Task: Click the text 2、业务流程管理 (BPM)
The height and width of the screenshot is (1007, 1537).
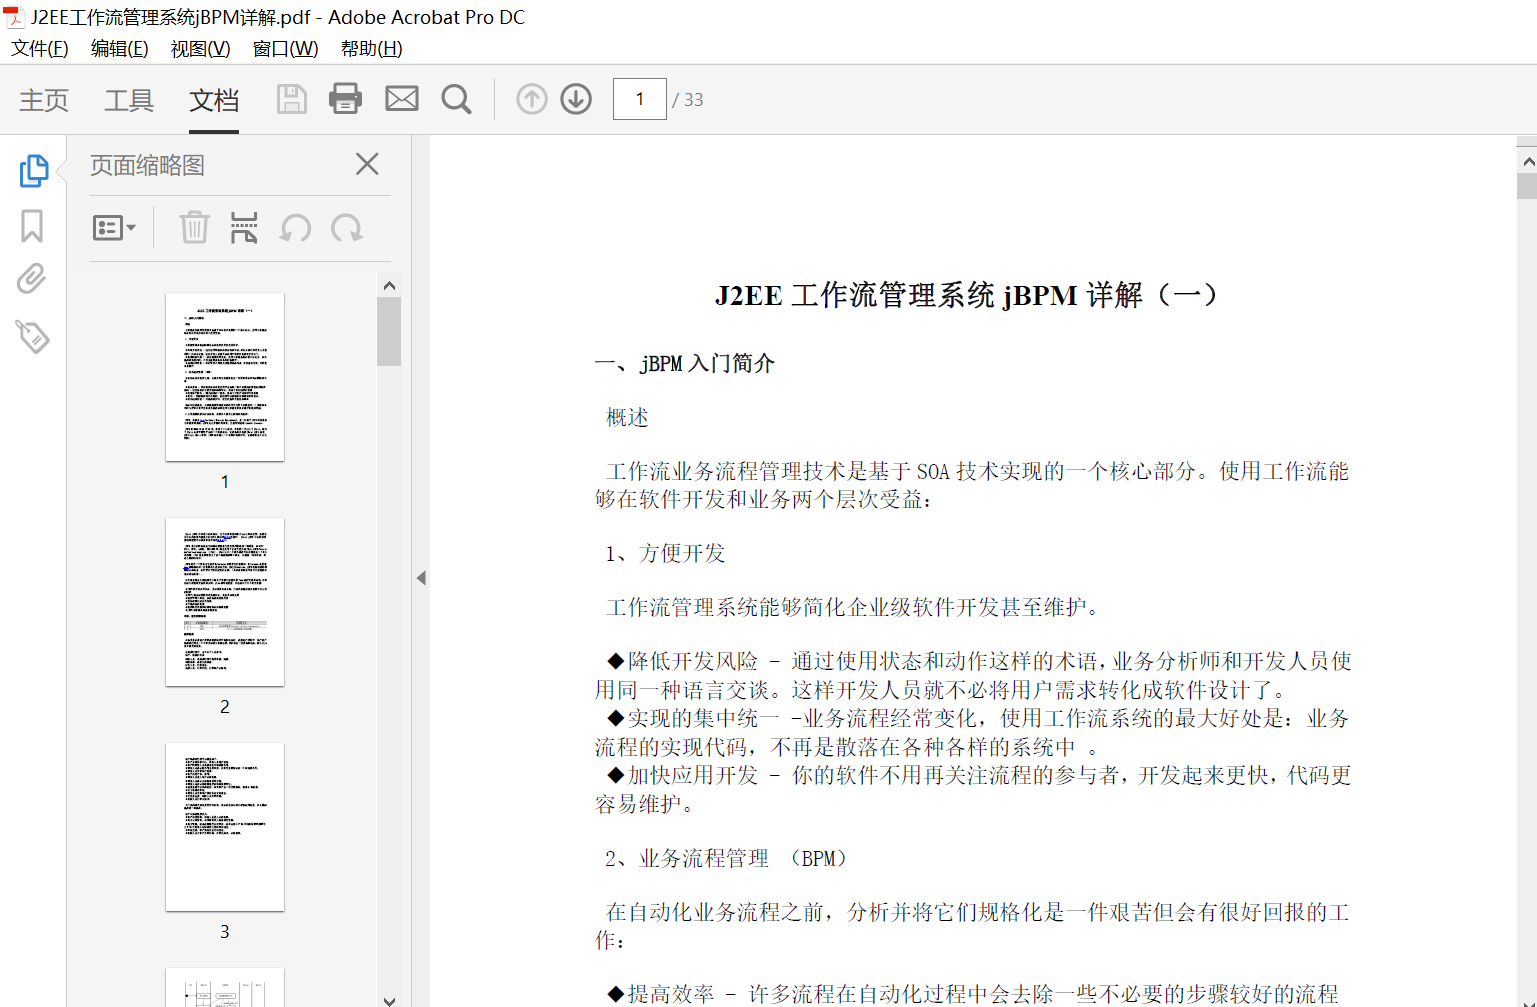Action: tap(726, 858)
